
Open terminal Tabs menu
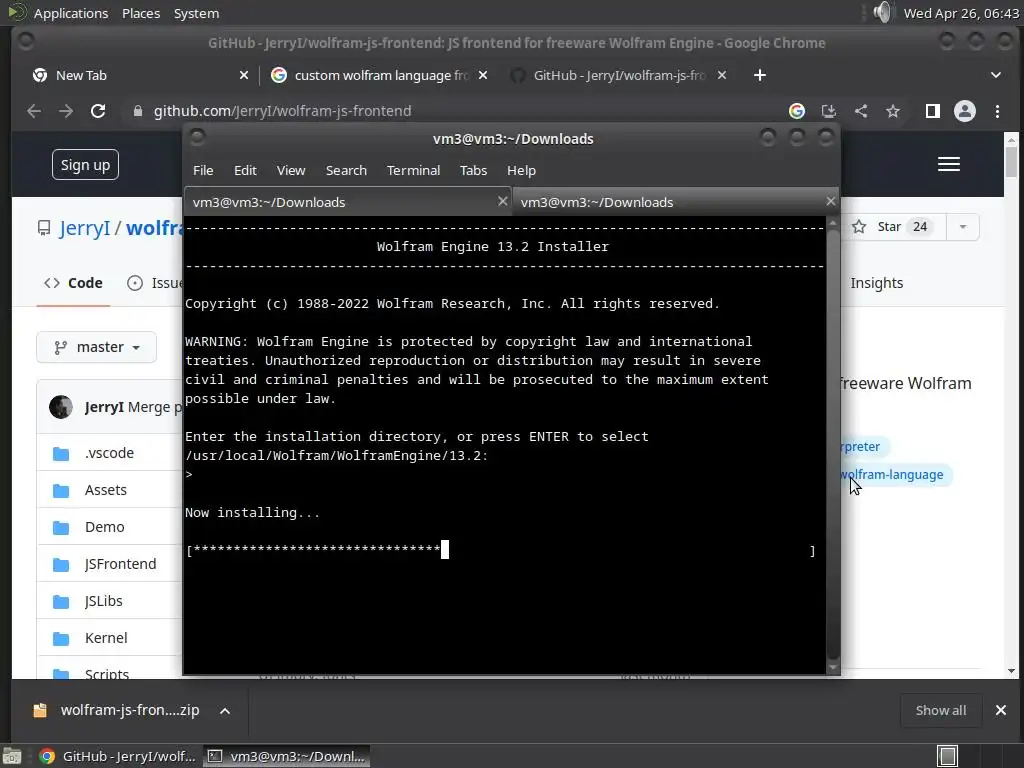[x=473, y=170]
